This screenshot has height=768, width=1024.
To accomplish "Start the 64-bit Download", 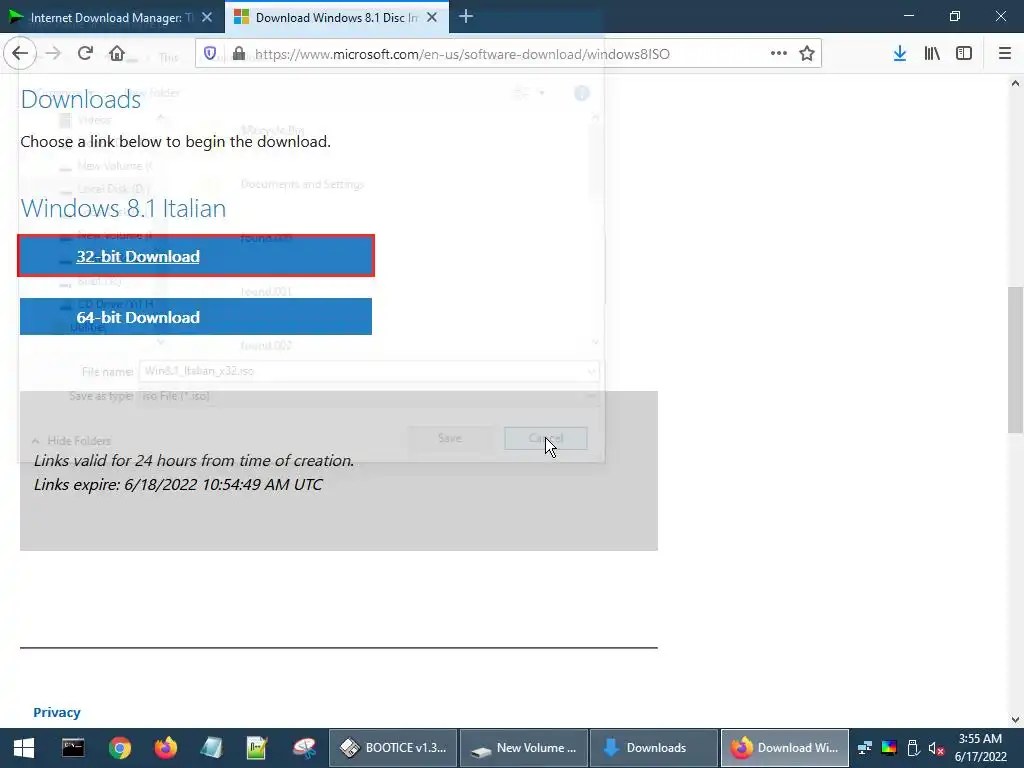I will click(196, 317).
